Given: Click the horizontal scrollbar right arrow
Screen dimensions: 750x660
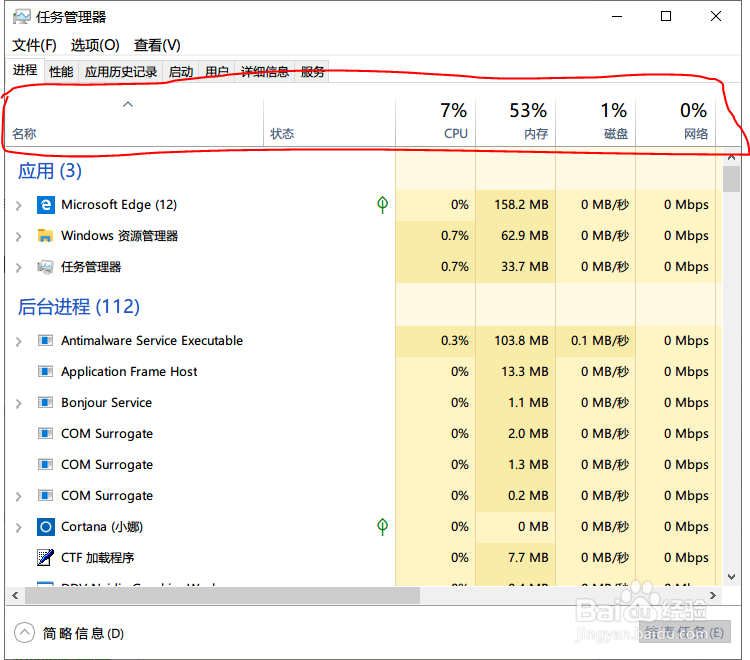Looking at the screenshot, I should pos(713,595).
